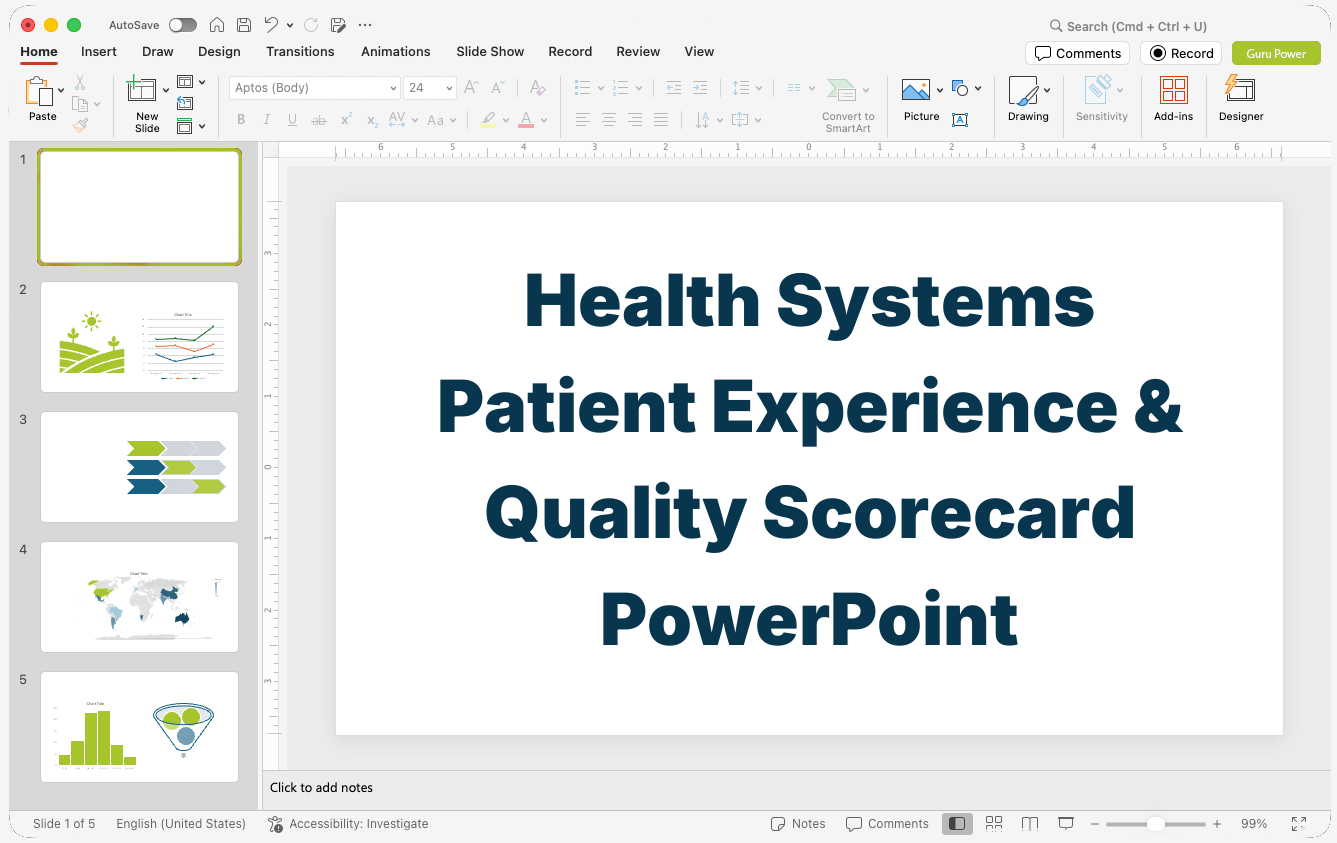Click the Comments button at top right

pyautogui.click(x=1077, y=53)
